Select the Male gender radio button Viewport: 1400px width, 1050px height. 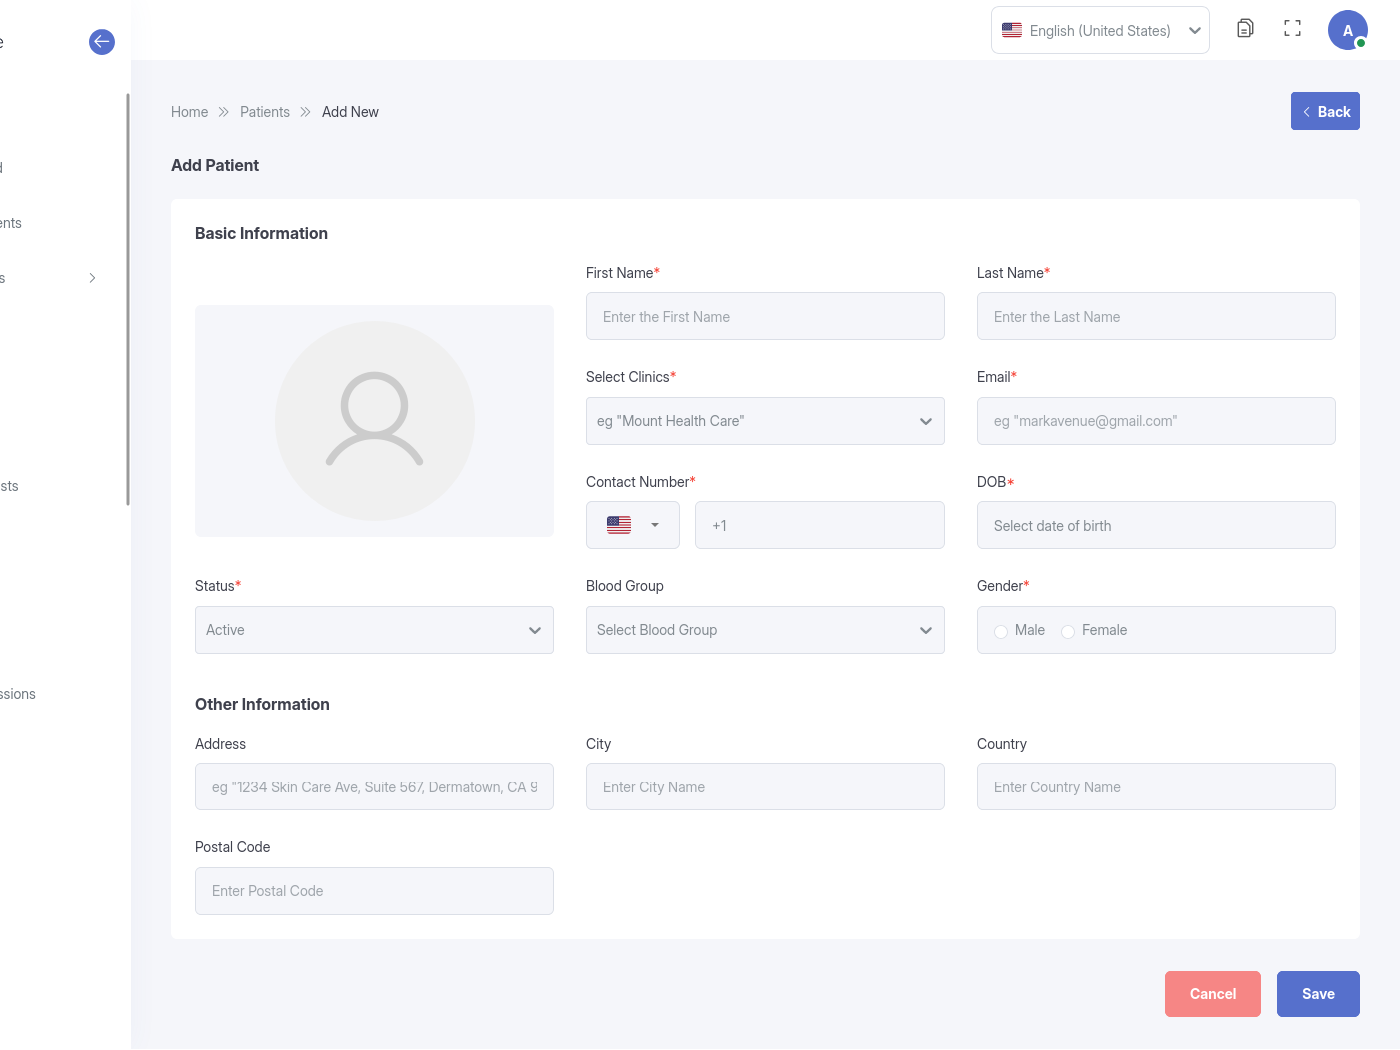pyautogui.click(x=1001, y=631)
